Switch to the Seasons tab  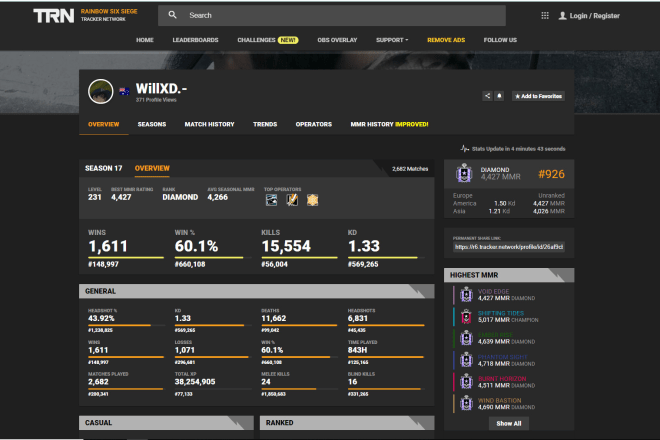[x=152, y=124]
